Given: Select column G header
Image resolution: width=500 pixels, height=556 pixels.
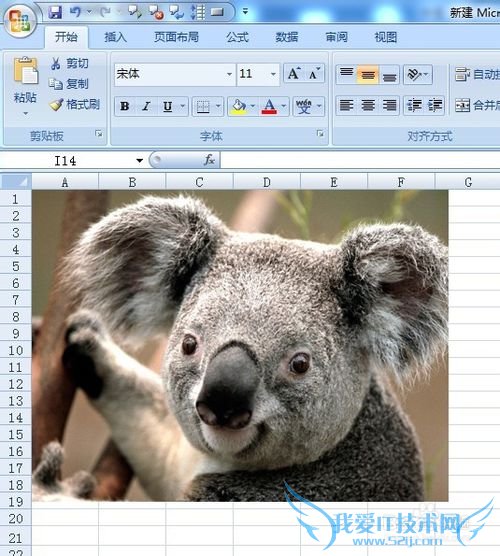Looking at the screenshot, I should tap(468, 182).
